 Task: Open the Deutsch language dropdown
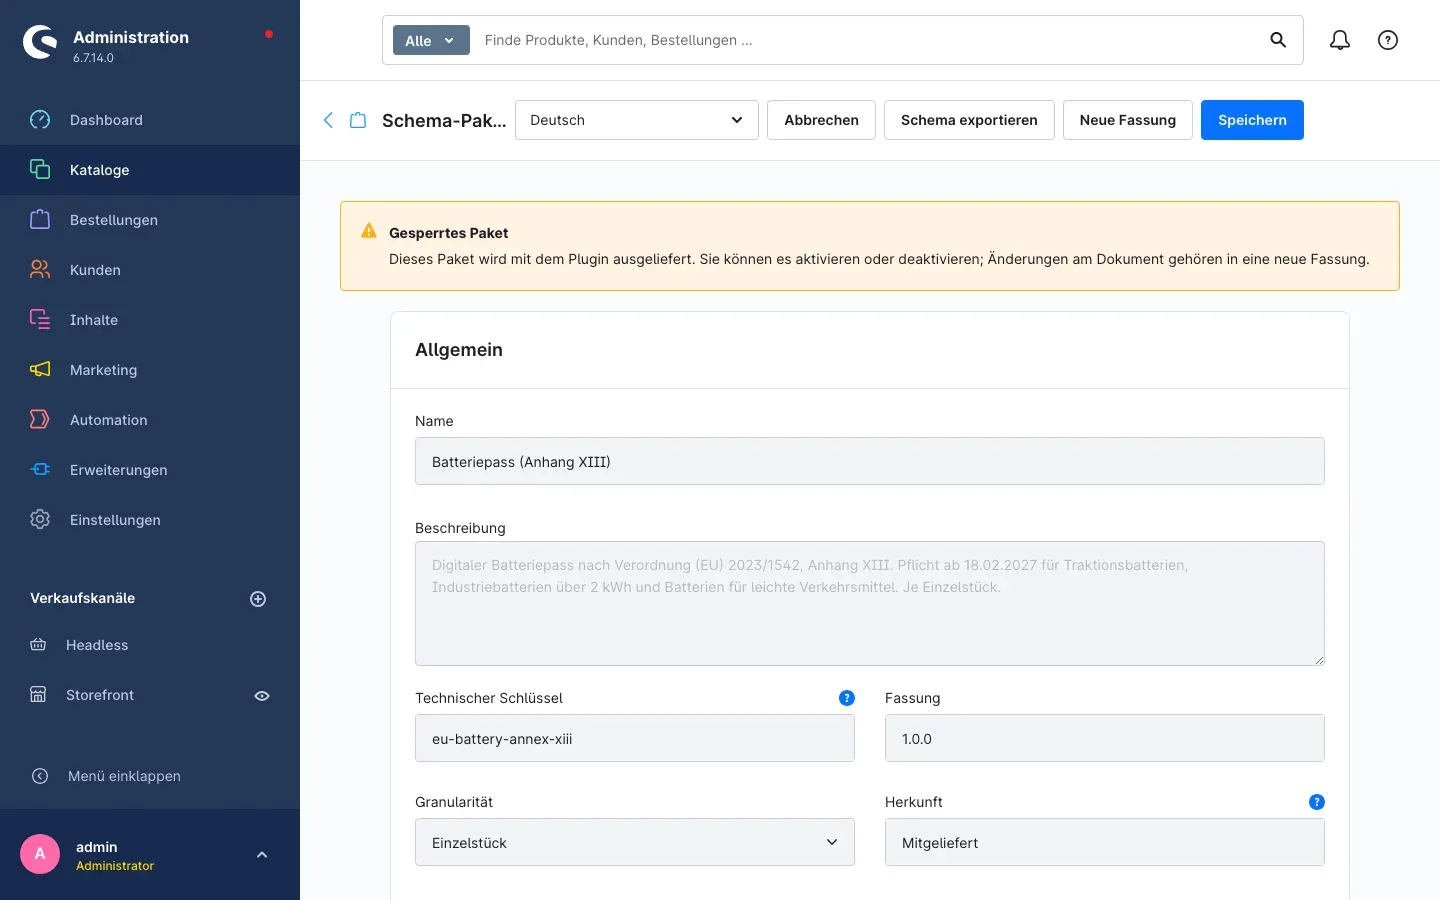point(637,120)
